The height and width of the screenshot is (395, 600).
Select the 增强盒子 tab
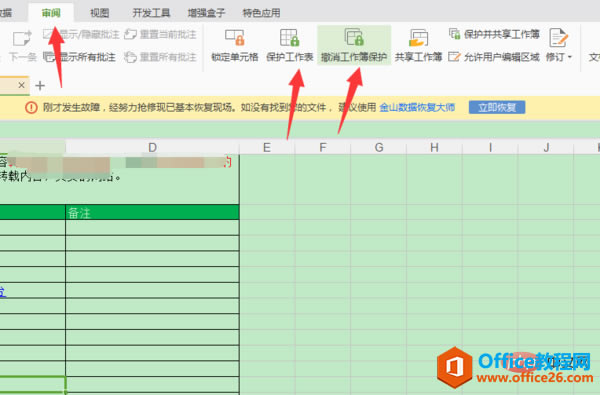(x=206, y=13)
